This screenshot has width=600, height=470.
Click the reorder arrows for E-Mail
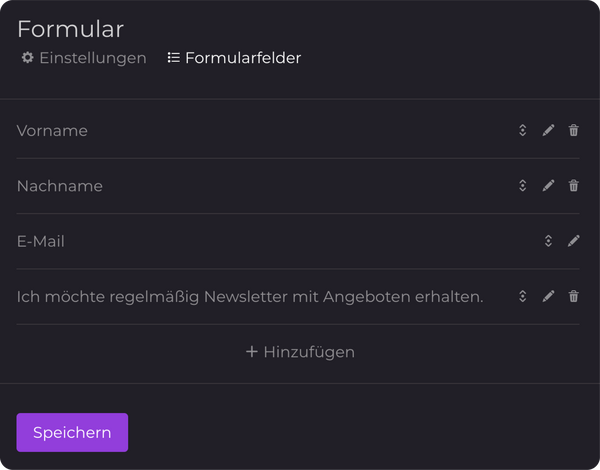(x=548, y=241)
